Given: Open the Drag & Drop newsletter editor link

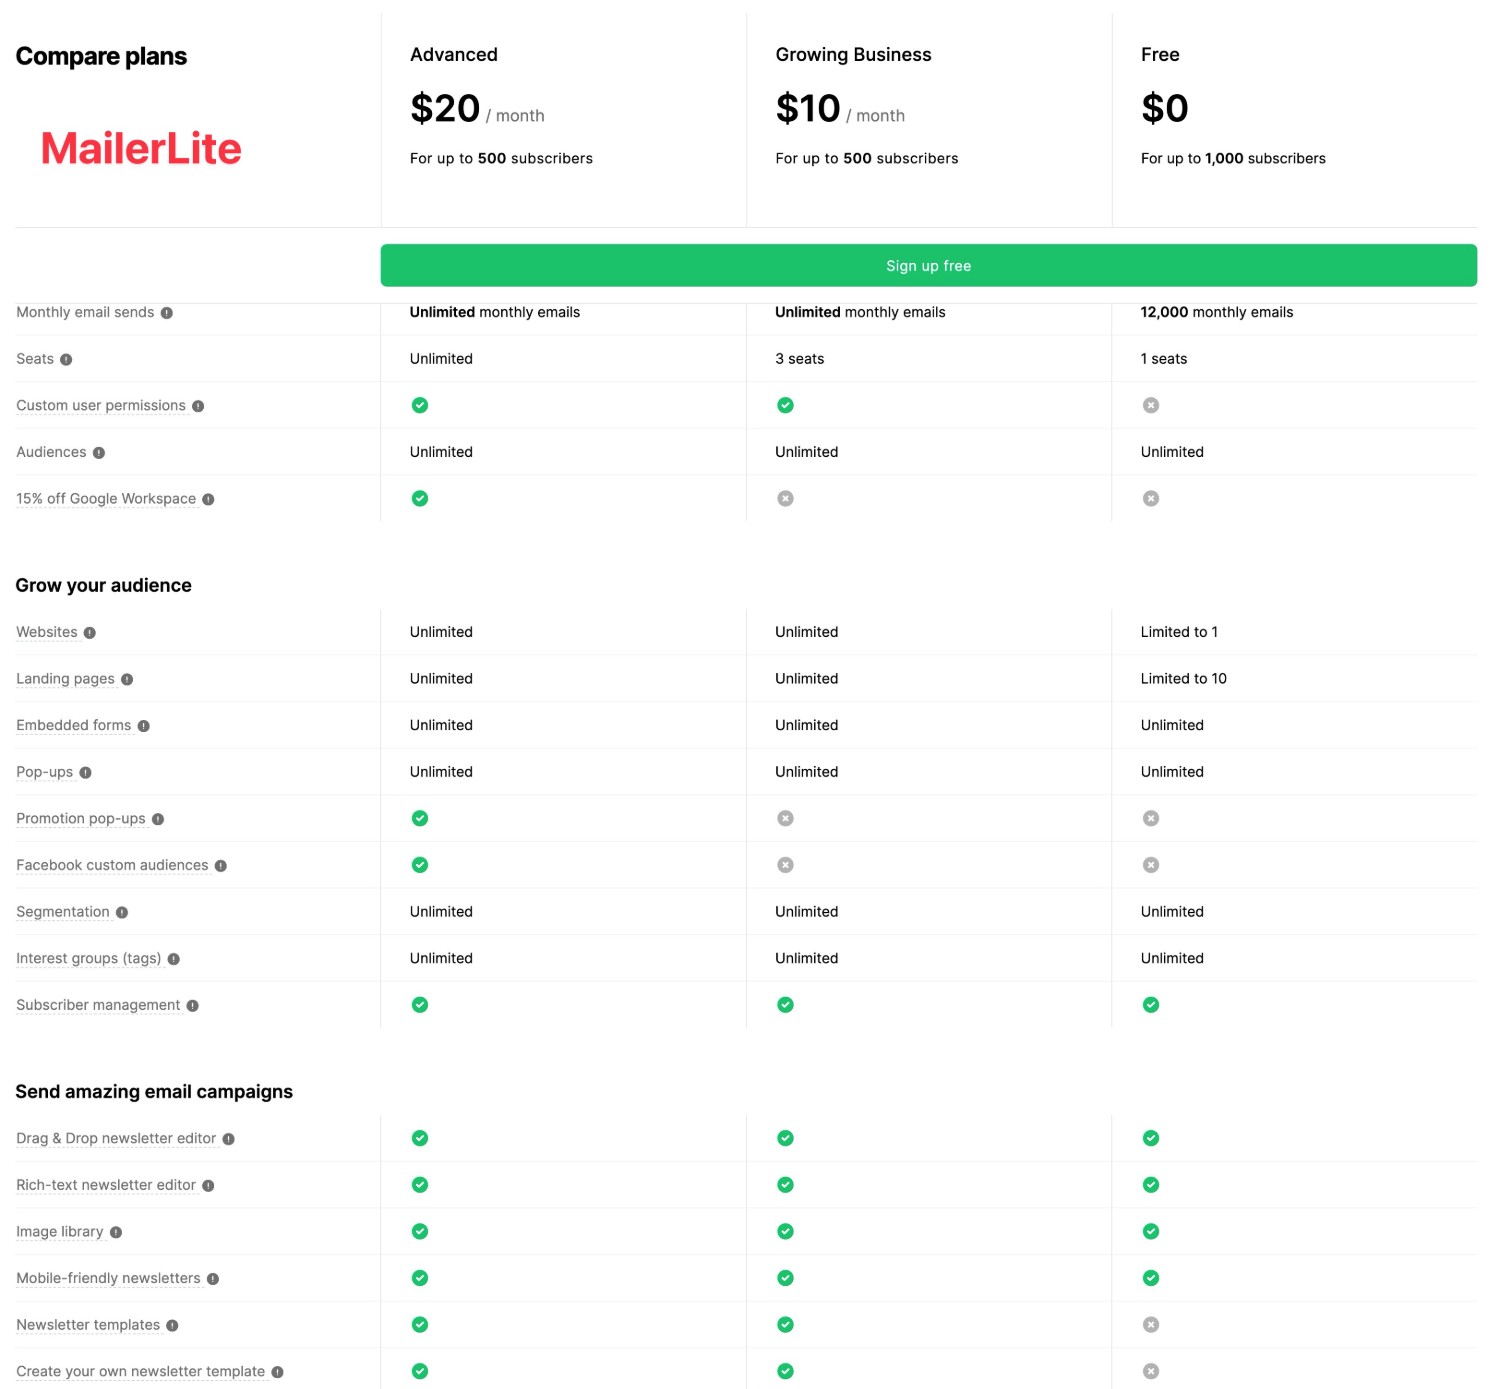Looking at the screenshot, I should 116,1138.
